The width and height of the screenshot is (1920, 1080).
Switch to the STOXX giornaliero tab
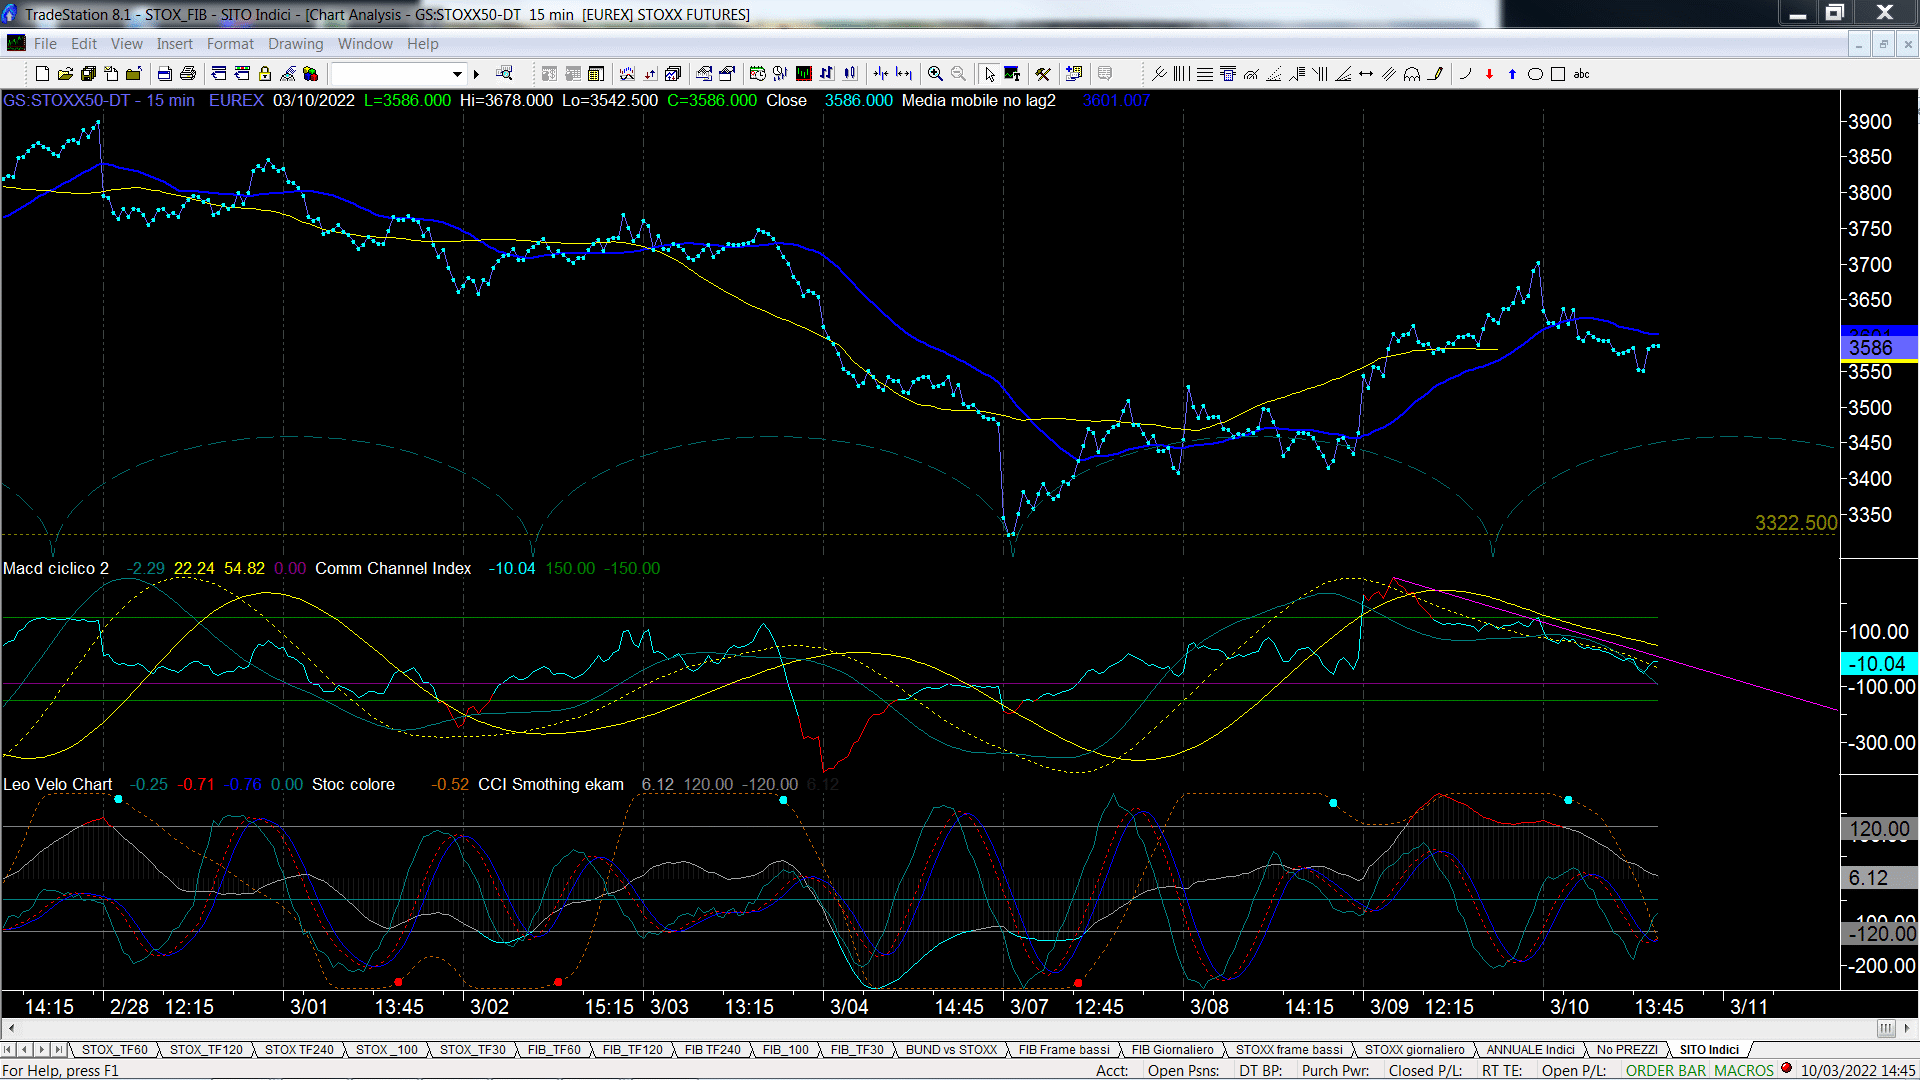point(1414,1050)
